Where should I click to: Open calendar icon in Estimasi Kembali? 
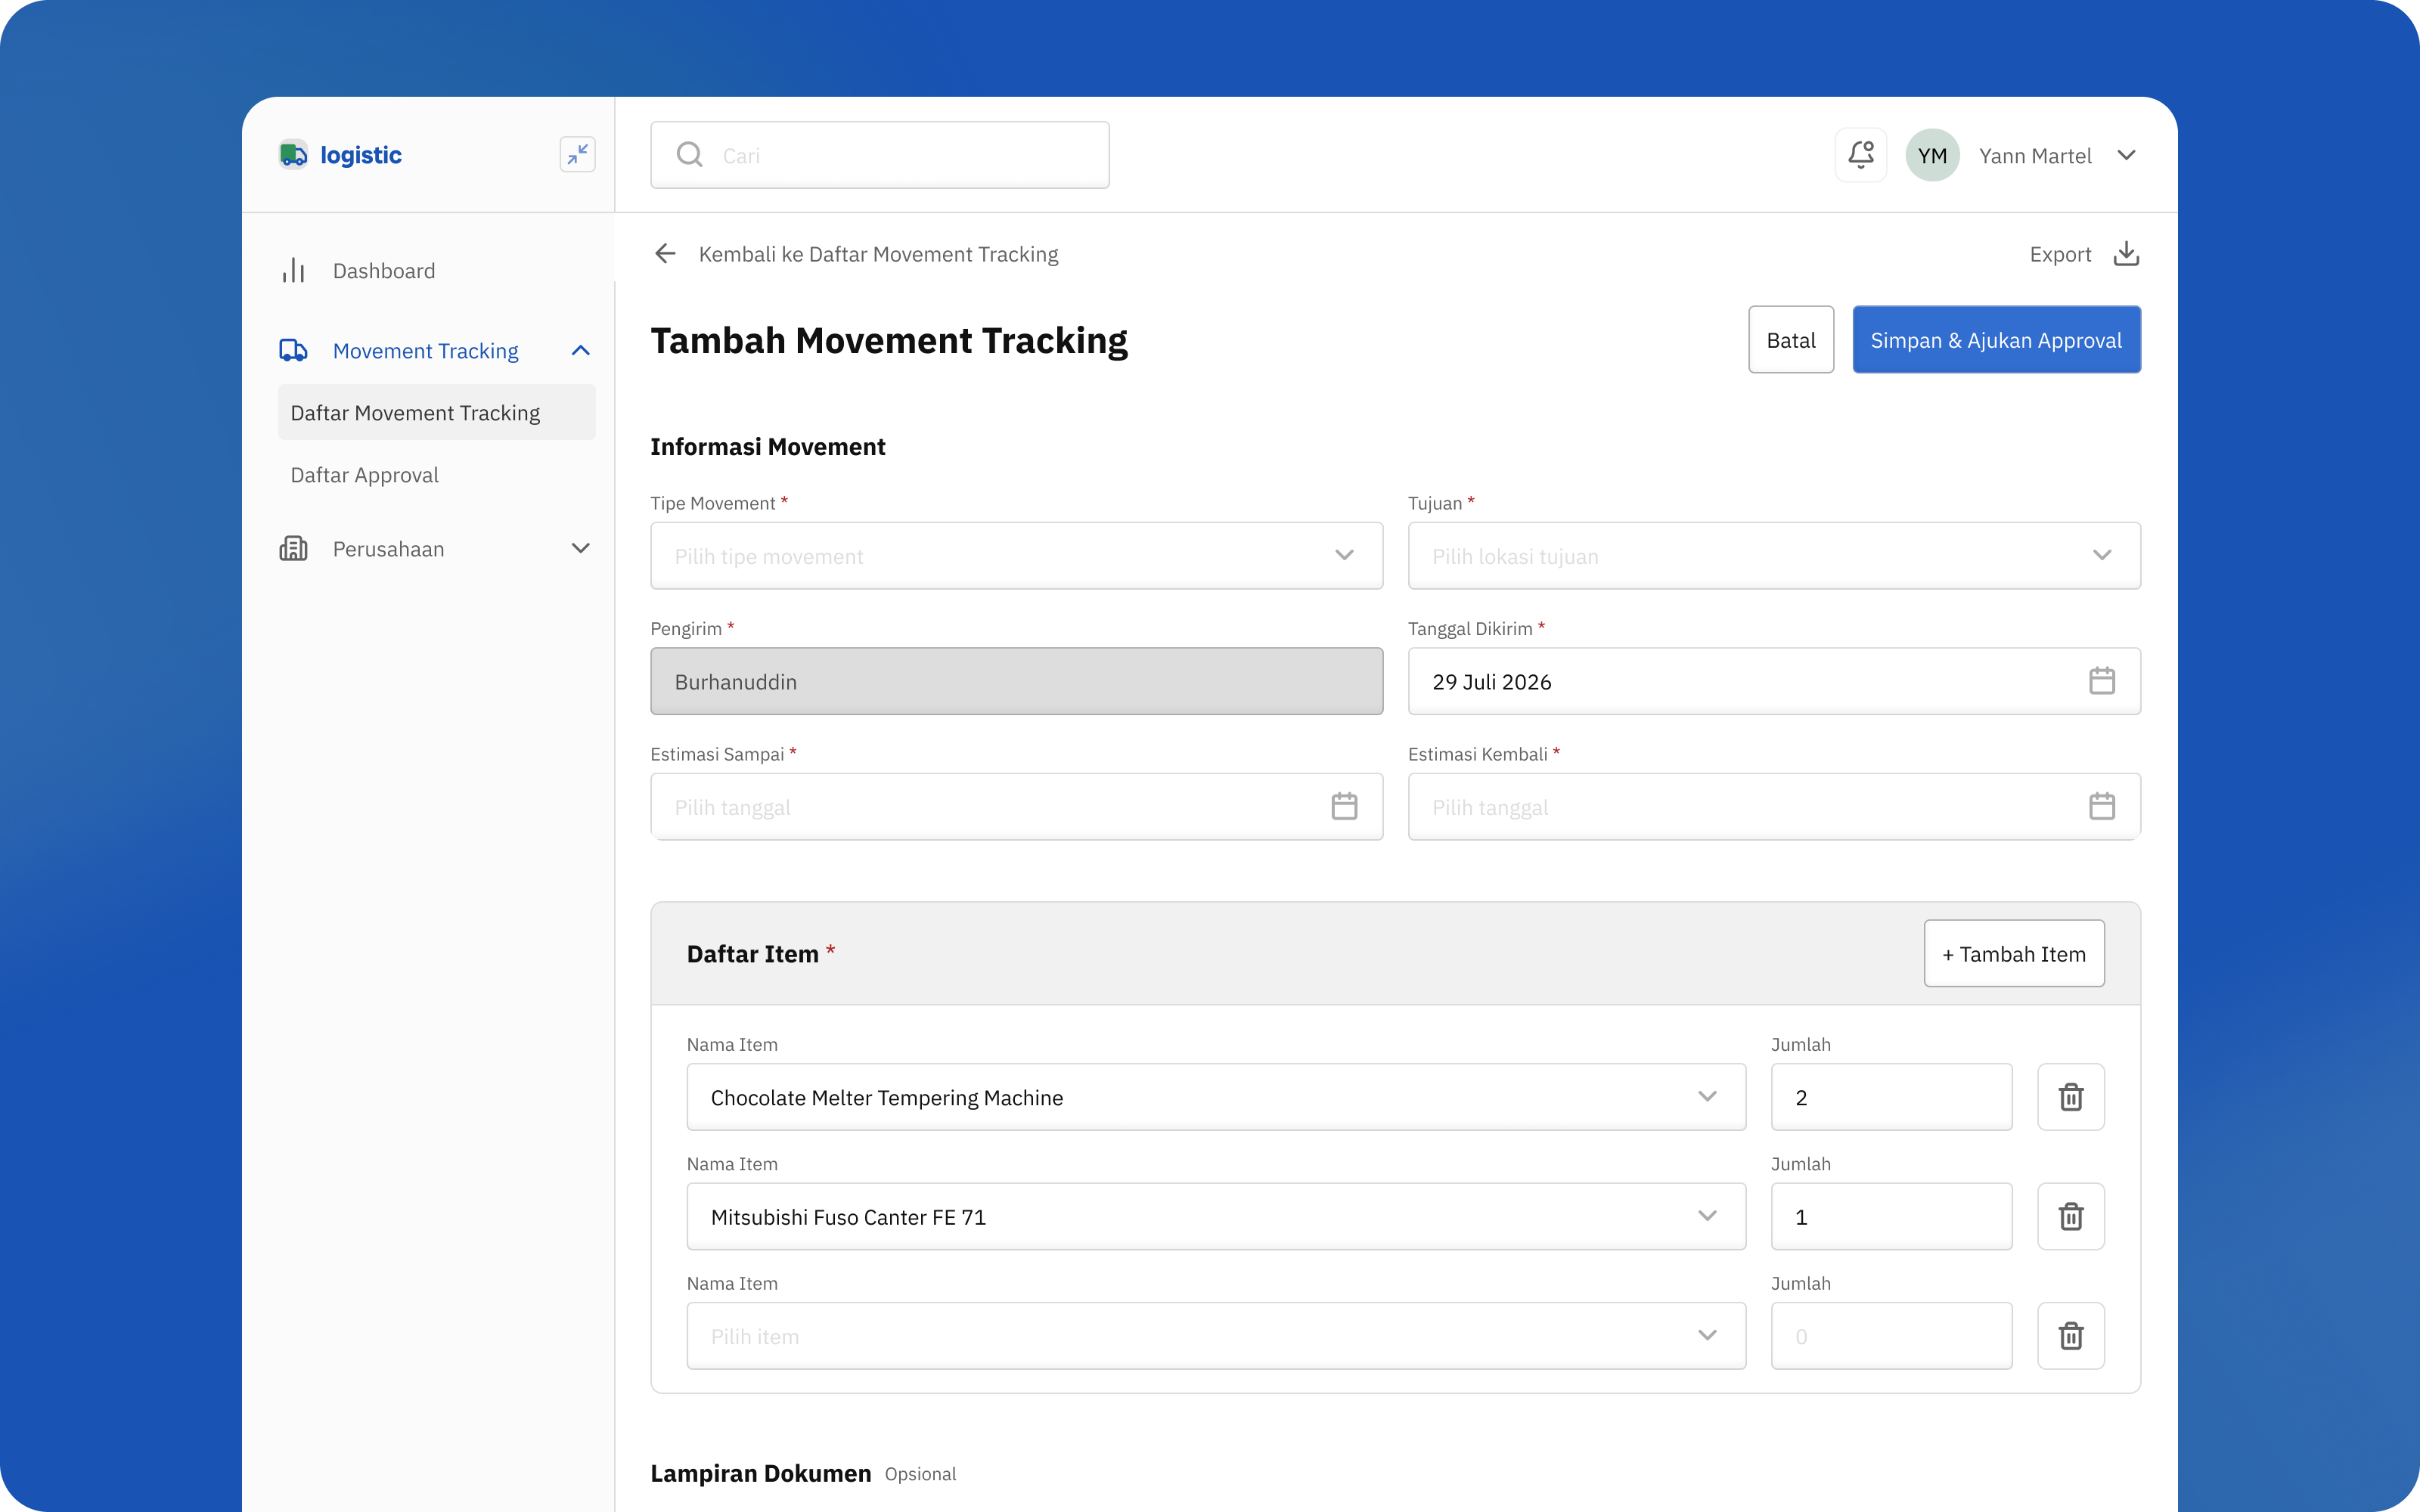(2101, 806)
